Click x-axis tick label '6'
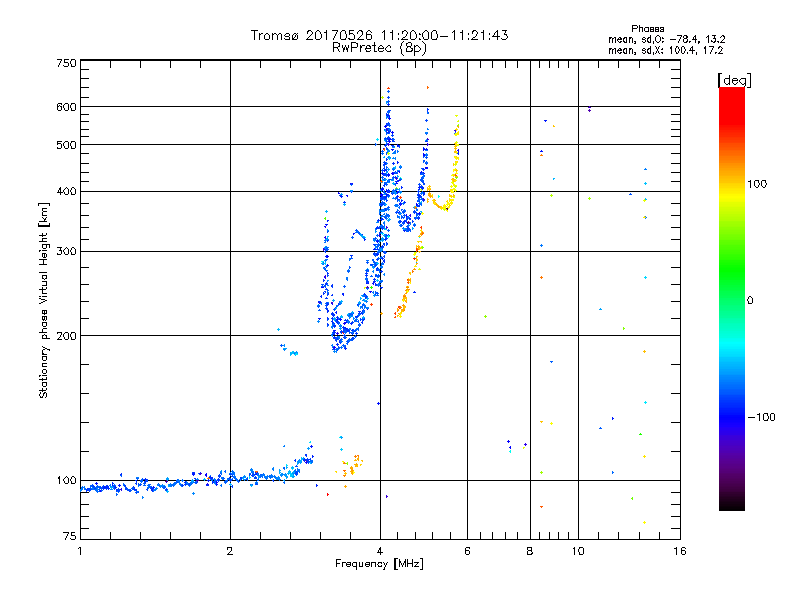Viewport: 800px width, 600px height. tap(467, 551)
